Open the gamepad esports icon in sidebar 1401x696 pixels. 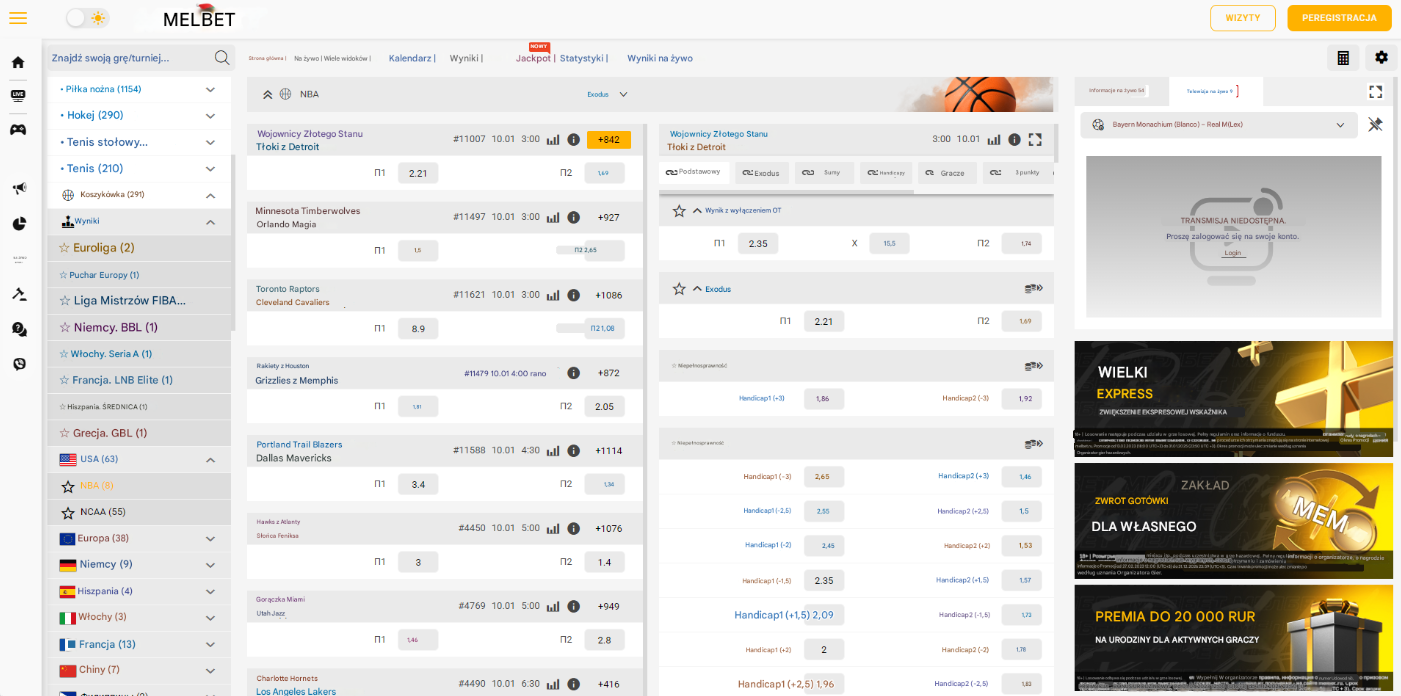point(18,129)
